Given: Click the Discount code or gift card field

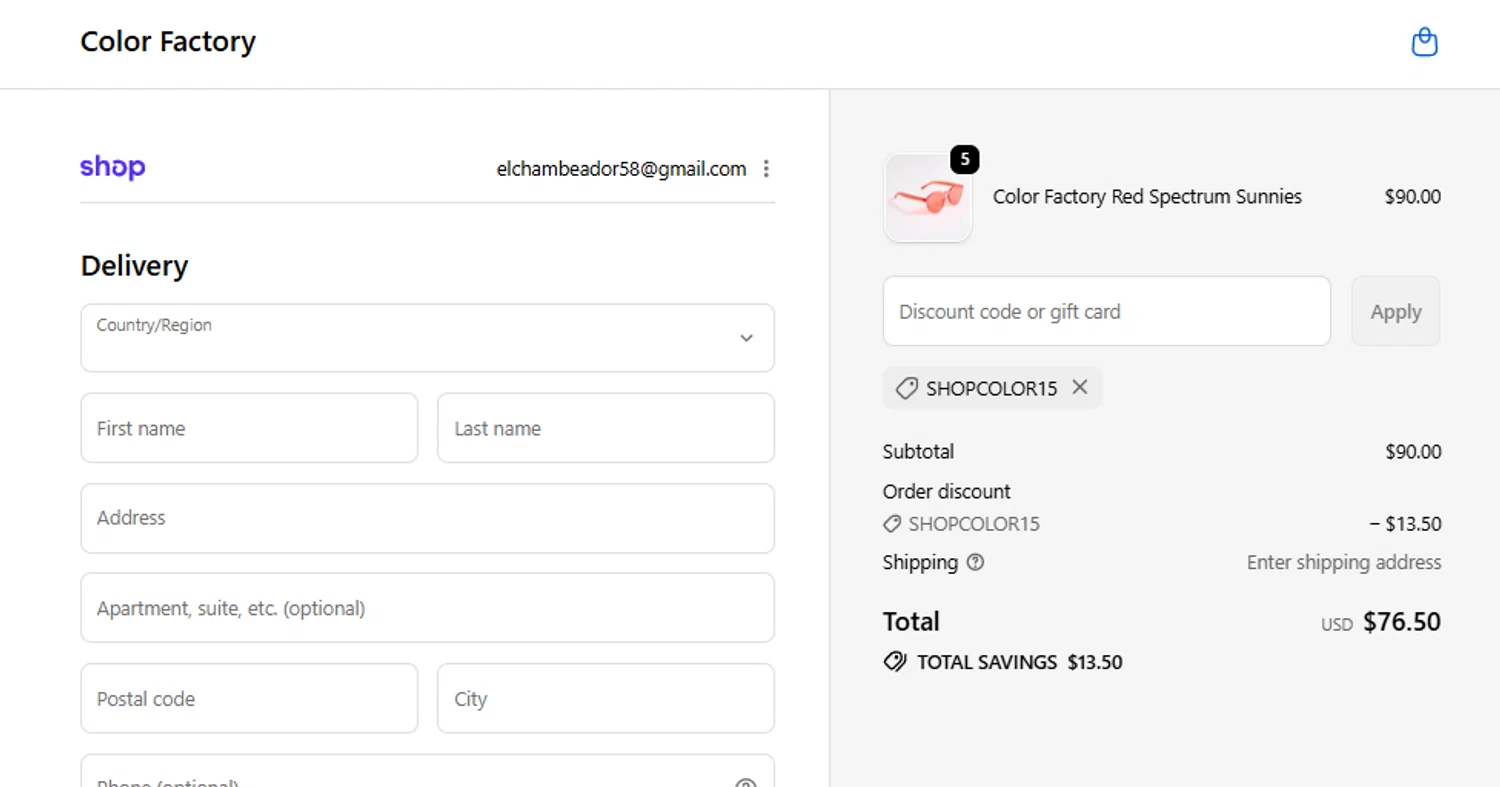Looking at the screenshot, I should click(x=1106, y=312).
